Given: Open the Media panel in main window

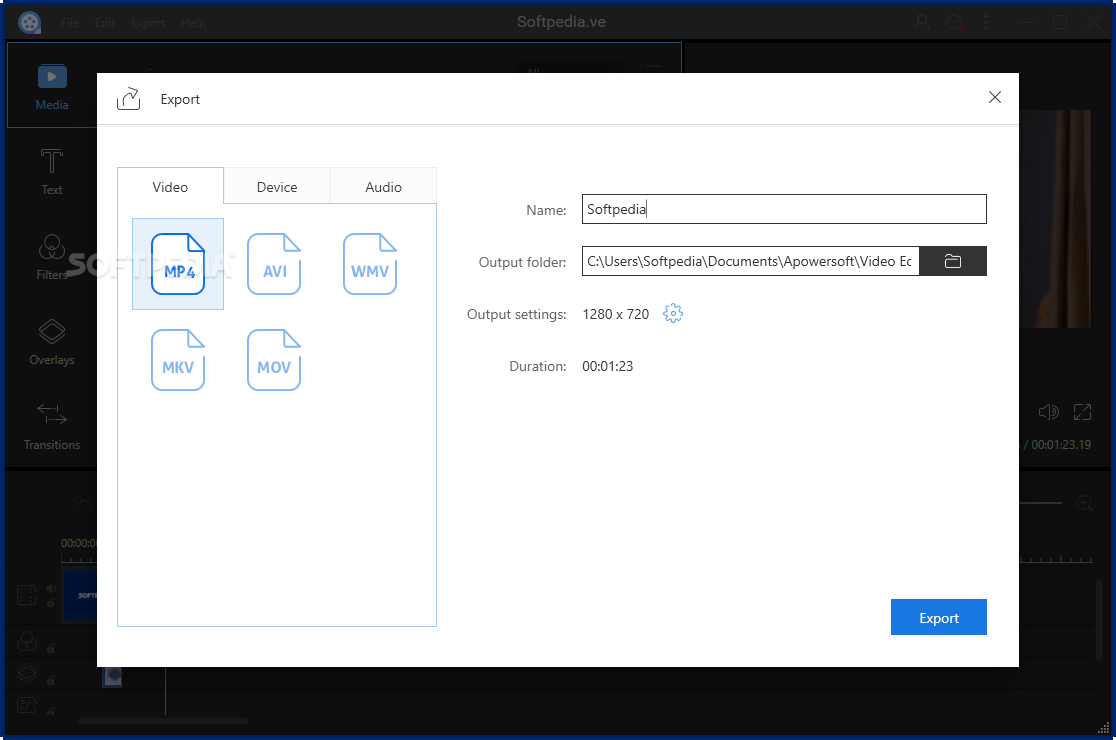Looking at the screenshot, I should coord(52,87).
